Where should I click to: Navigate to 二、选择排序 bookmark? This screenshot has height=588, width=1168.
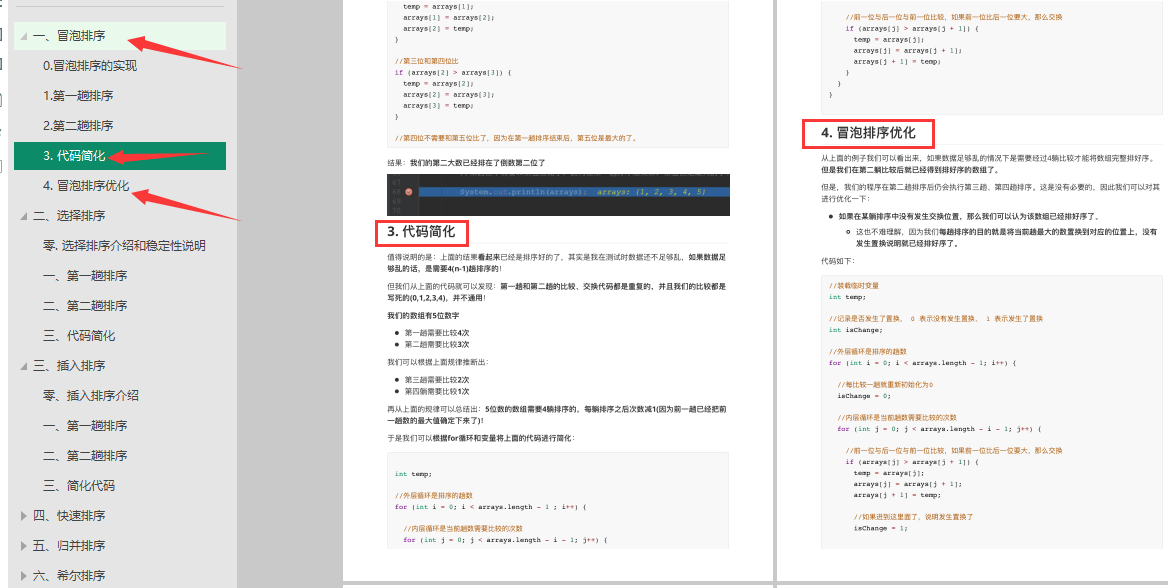69,215
